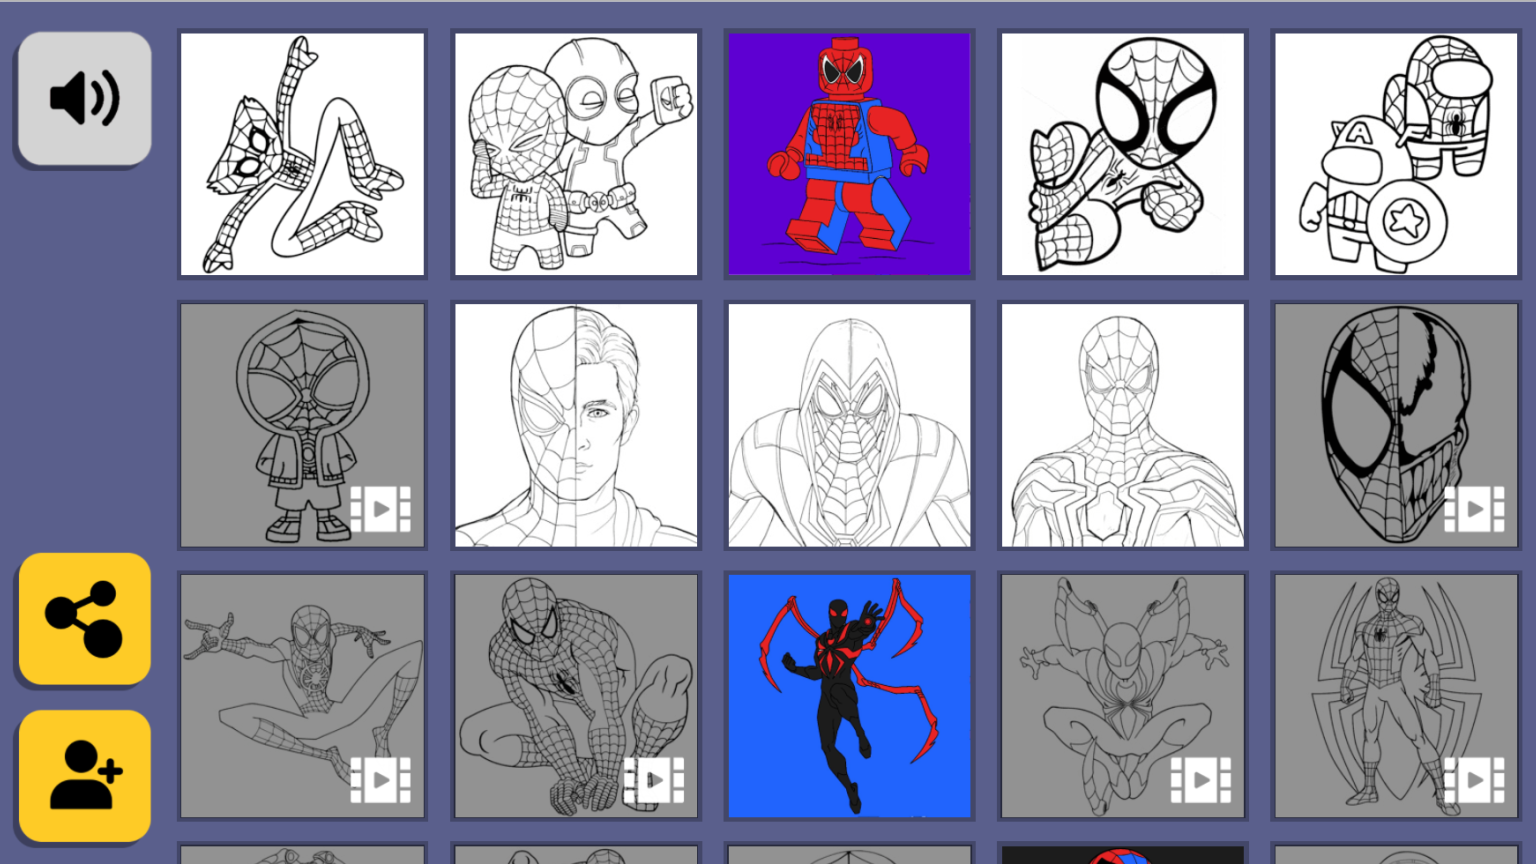The image size is (1536, 864).
Task: Select the half-mask half-face Peter Parker drawing
Action: (576, 425)
